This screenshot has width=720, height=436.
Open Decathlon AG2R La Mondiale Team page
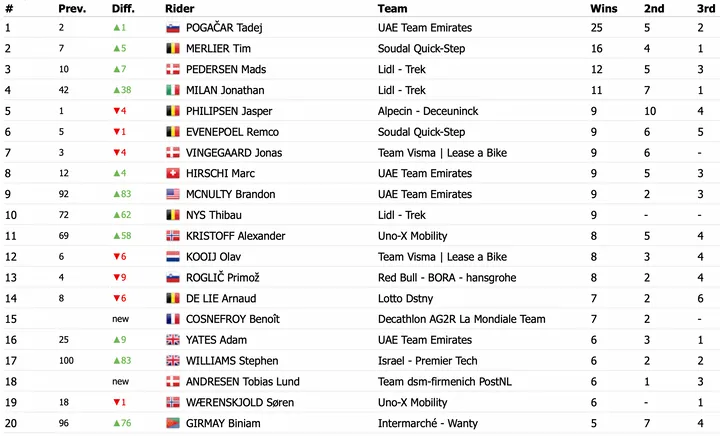(x=461, y=319)
